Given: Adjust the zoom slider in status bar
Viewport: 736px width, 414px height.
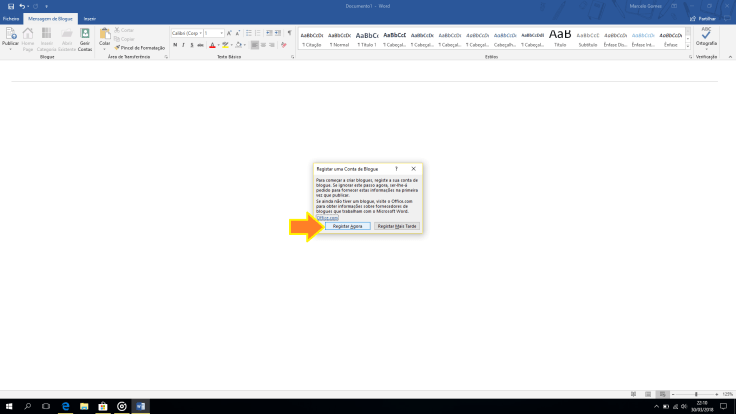Looking at the screenshot, I should [696, 394].
